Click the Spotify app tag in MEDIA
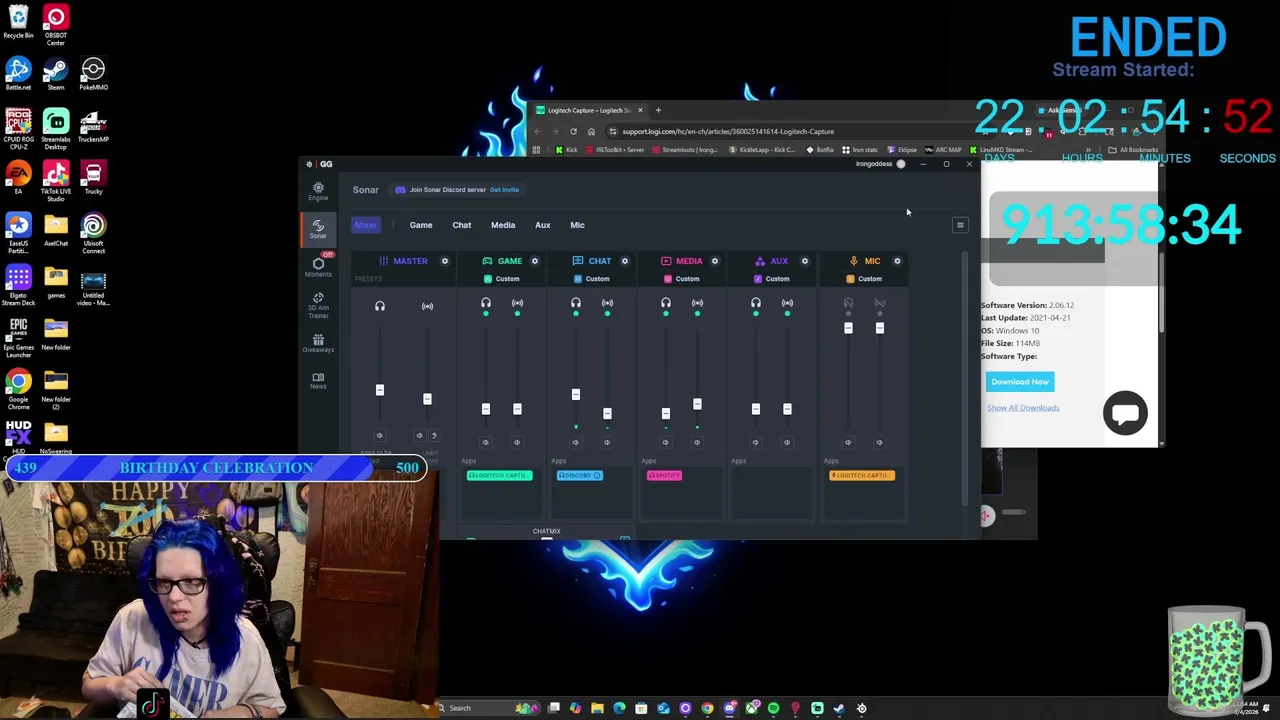Viewport: 1280px width, 720px height. click(x=664, y=475)
